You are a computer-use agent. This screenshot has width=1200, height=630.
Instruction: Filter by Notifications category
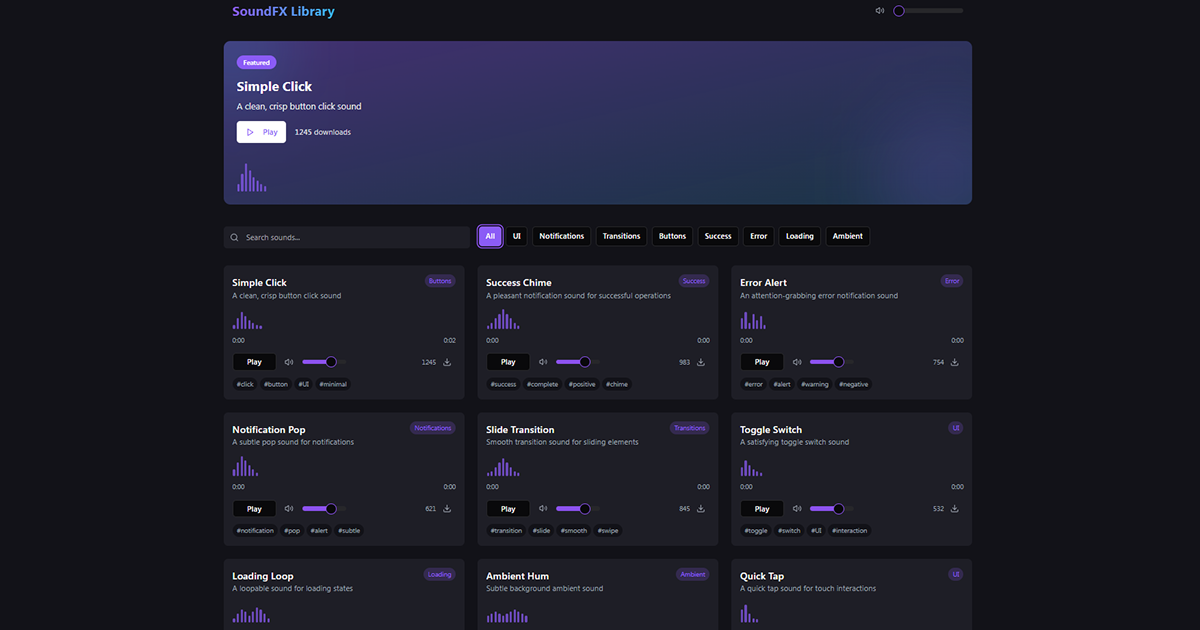coord(562,236)
